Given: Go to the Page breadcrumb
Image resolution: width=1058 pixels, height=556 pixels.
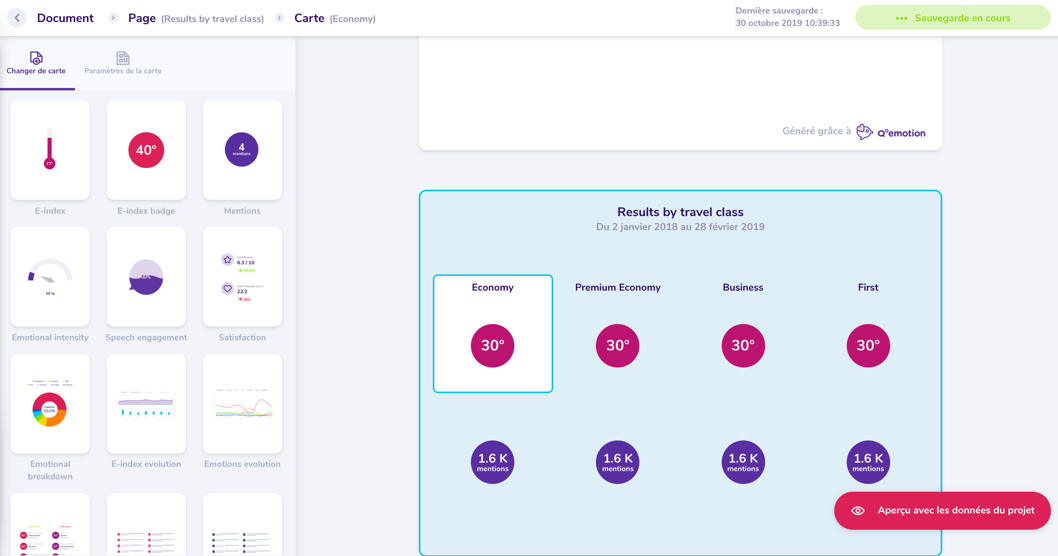Looking at the screenshot, I should (196, 18).
